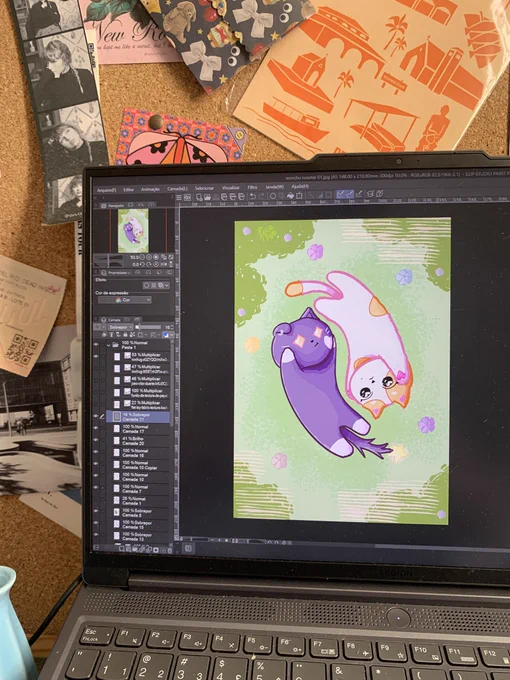The height and width of the screenshot is (680, 510).
Task: Open the Janela menu
Action: point(274,187)
